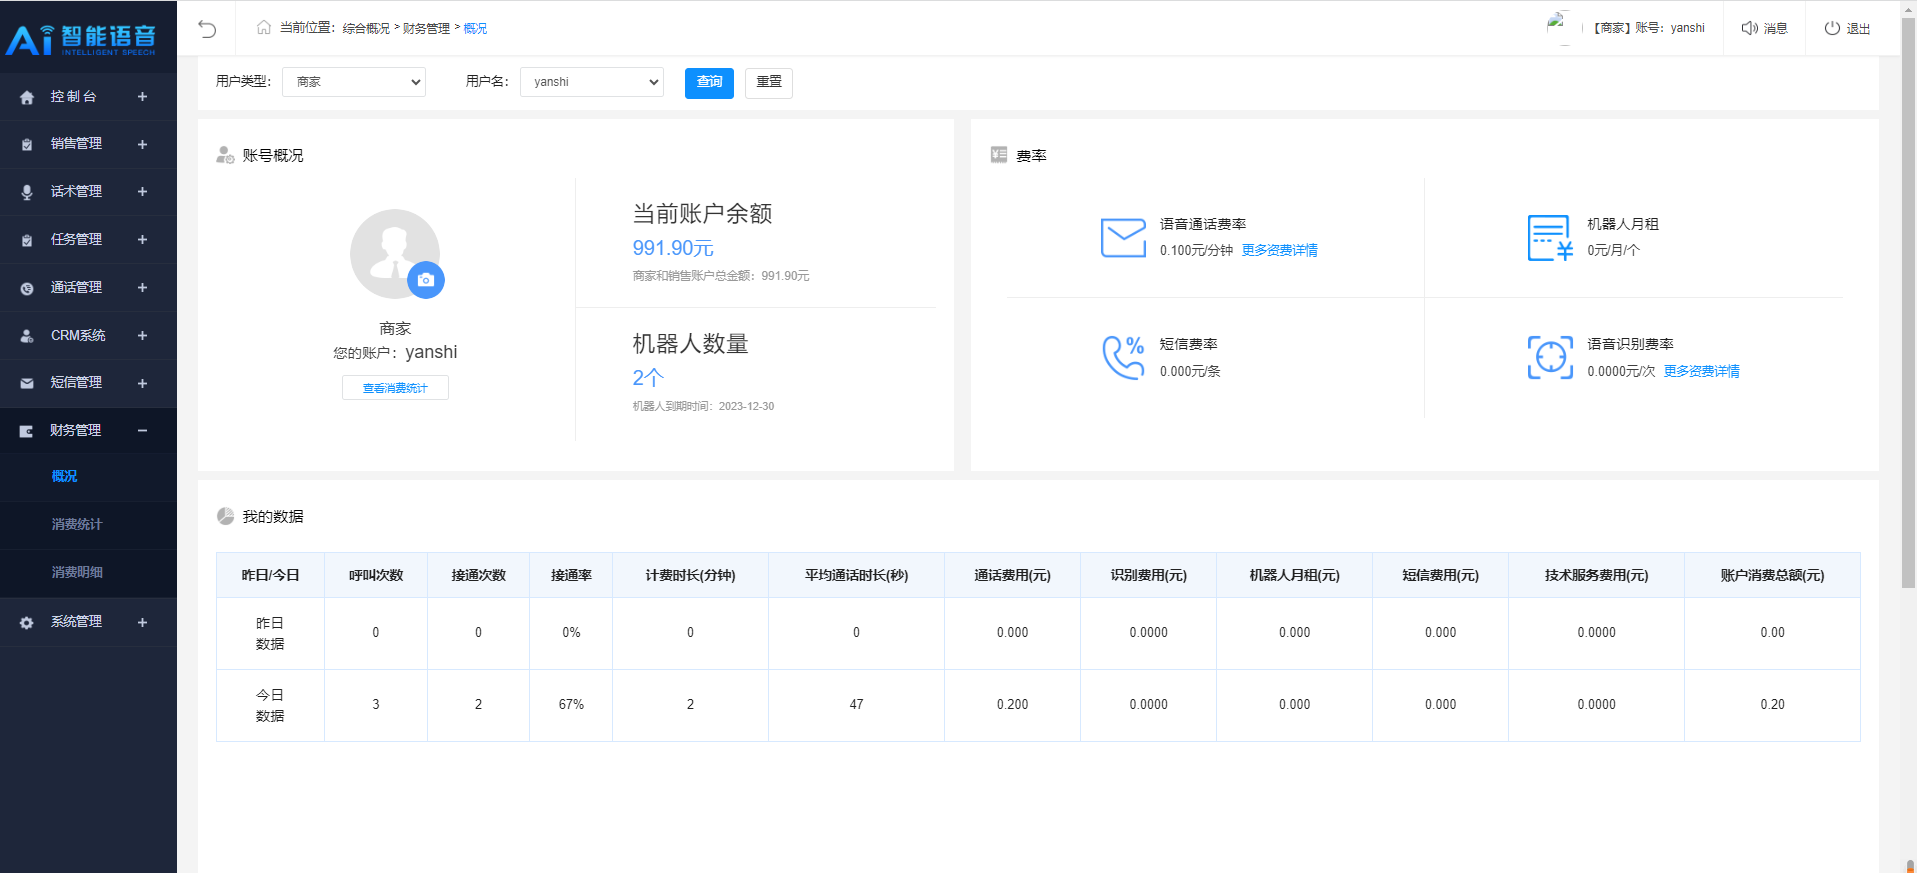
Task: Click the 系统管理 gear icon
Action: tap(27, 622)
